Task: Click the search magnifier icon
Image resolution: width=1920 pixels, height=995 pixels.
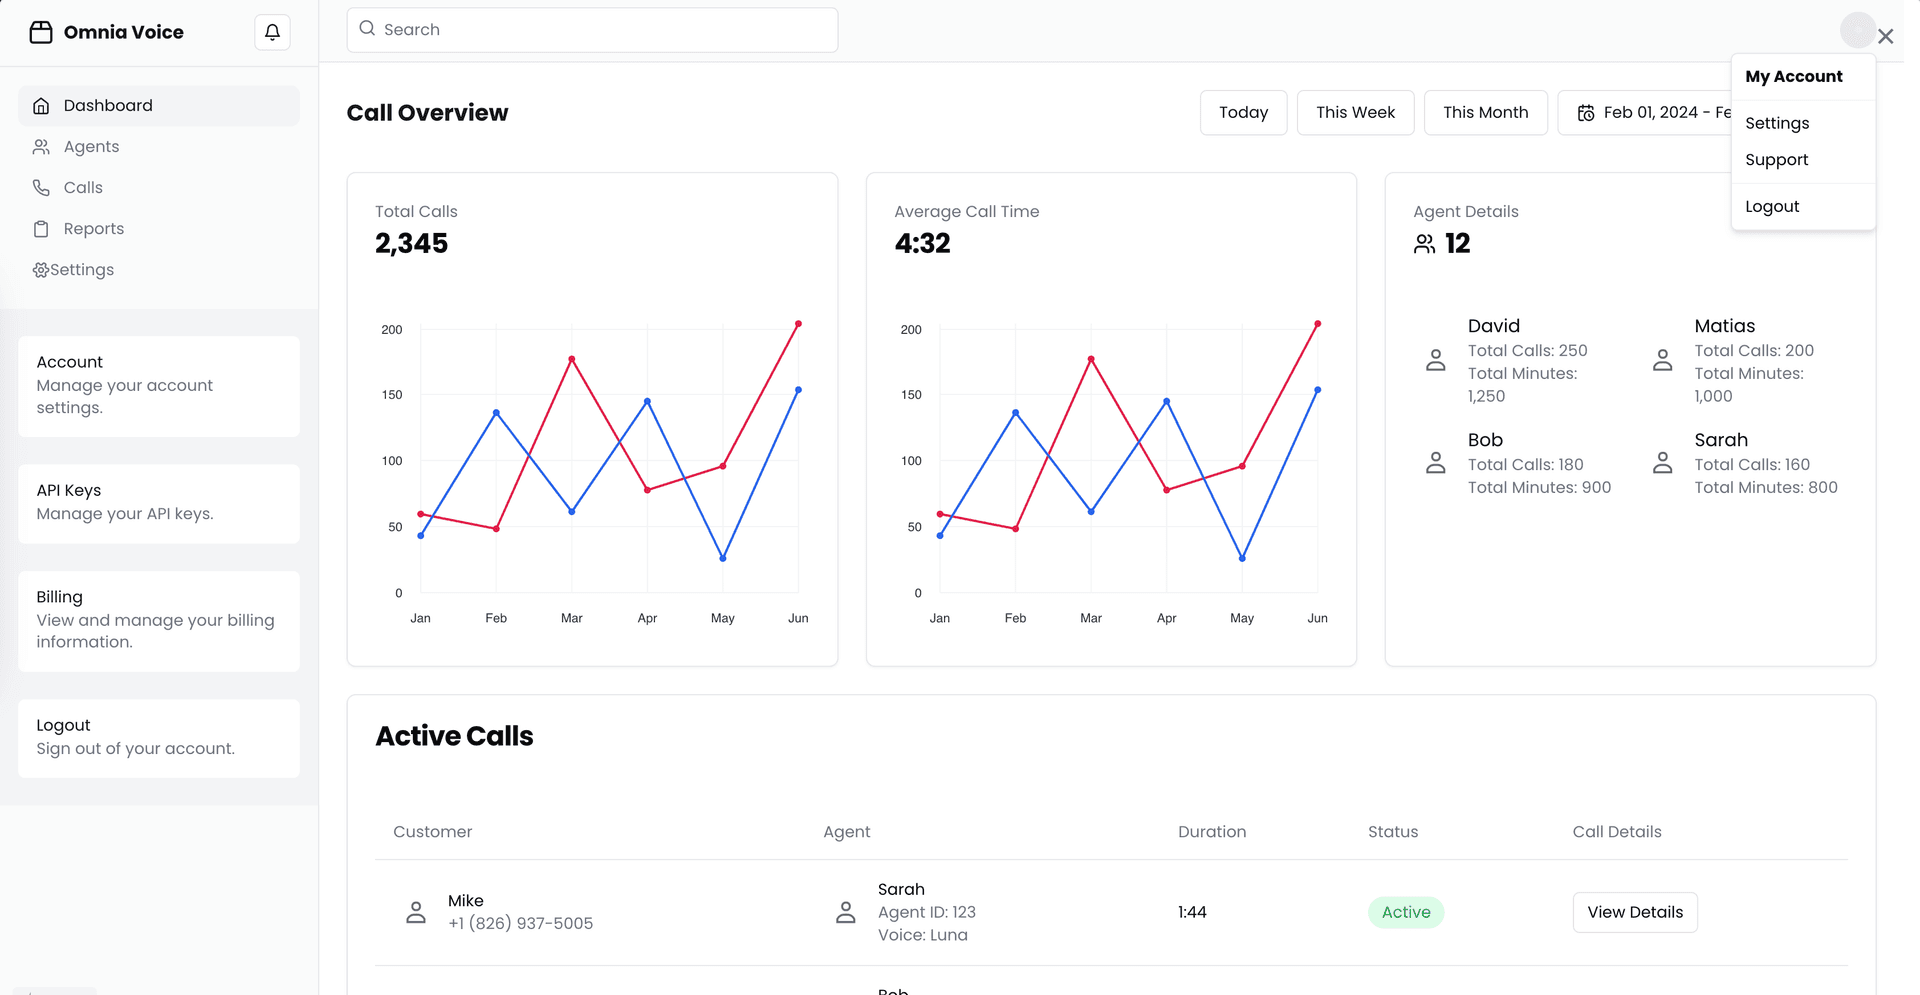Action: point(367,29)
